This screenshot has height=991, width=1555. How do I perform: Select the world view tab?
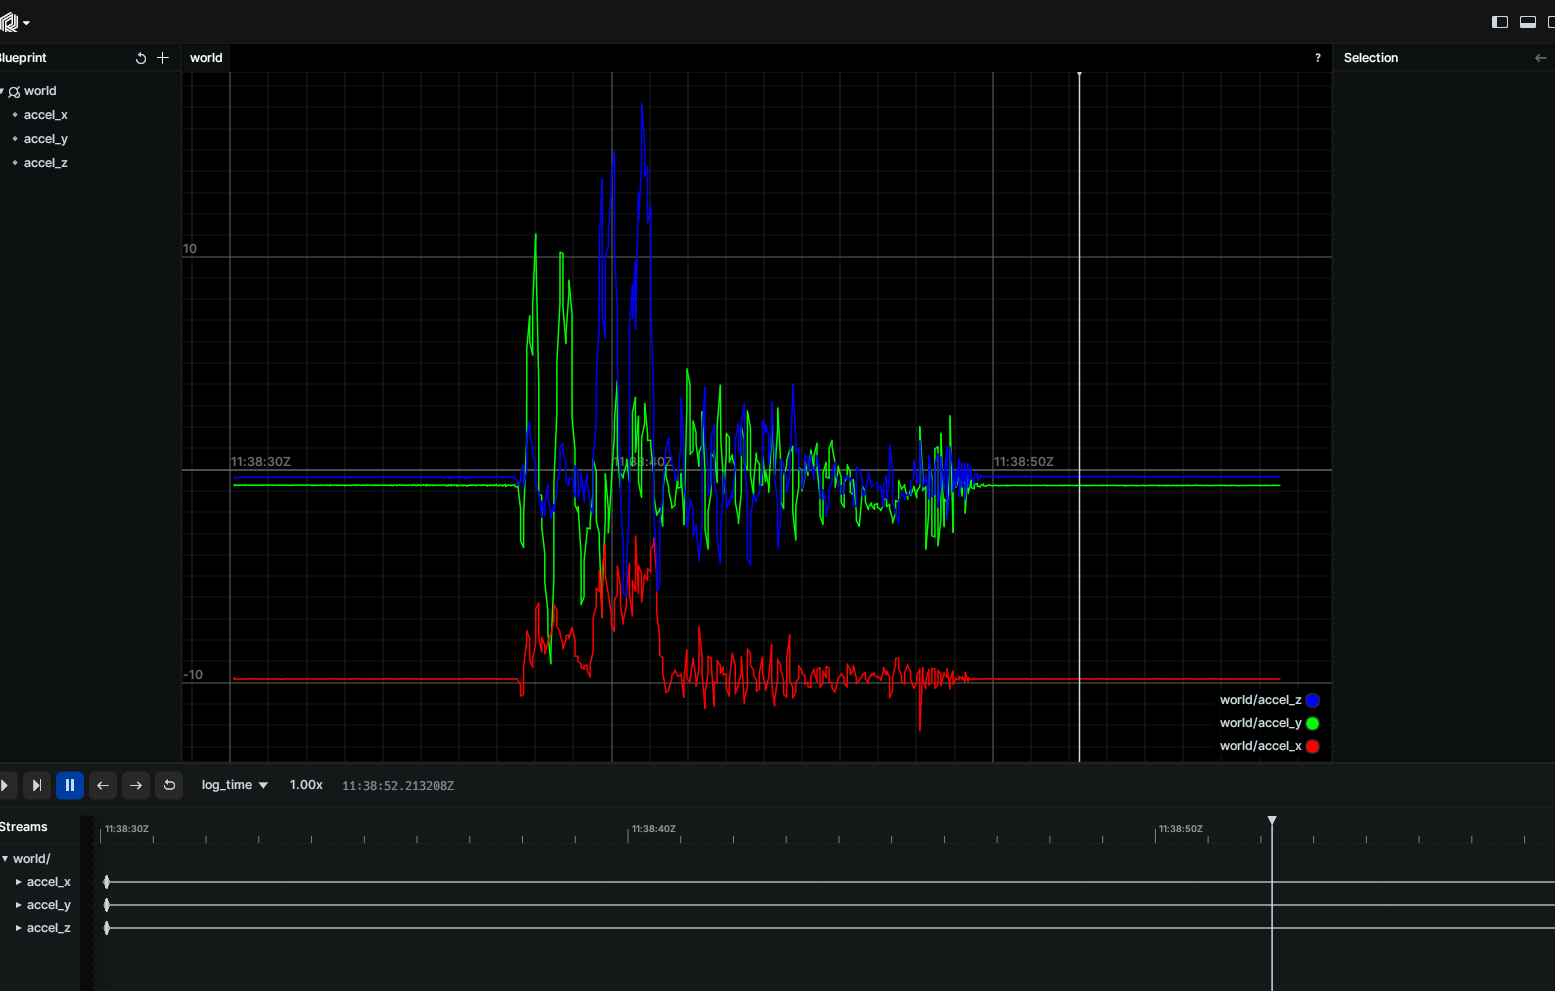(206, 58)
